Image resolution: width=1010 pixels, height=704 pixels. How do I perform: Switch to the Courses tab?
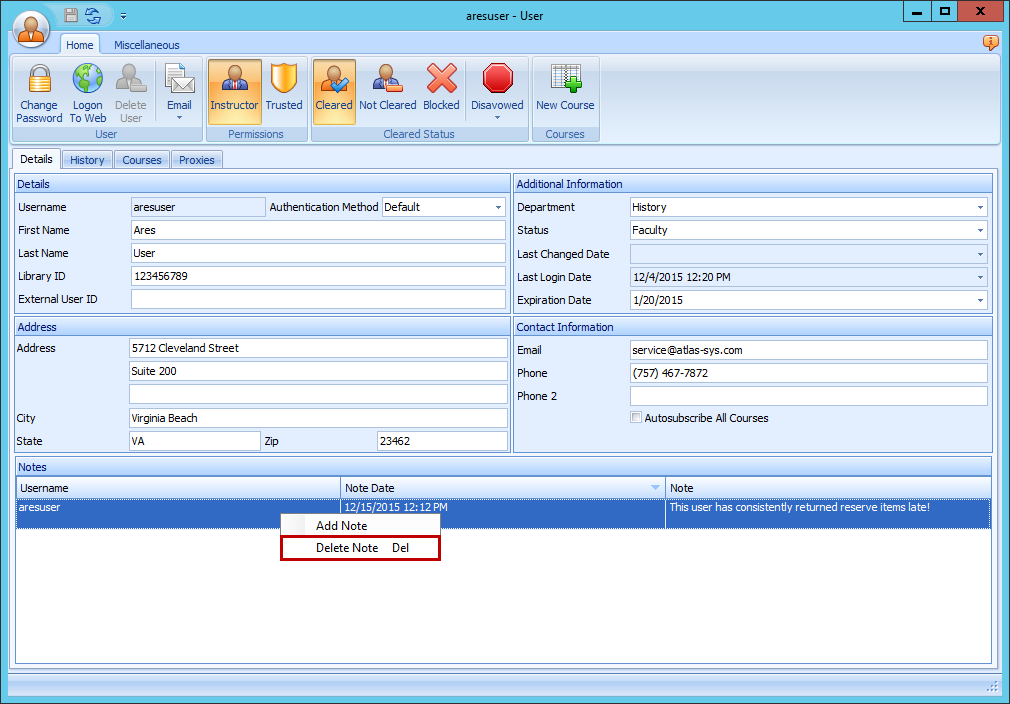pyautogui.click(x=142, y=160)
